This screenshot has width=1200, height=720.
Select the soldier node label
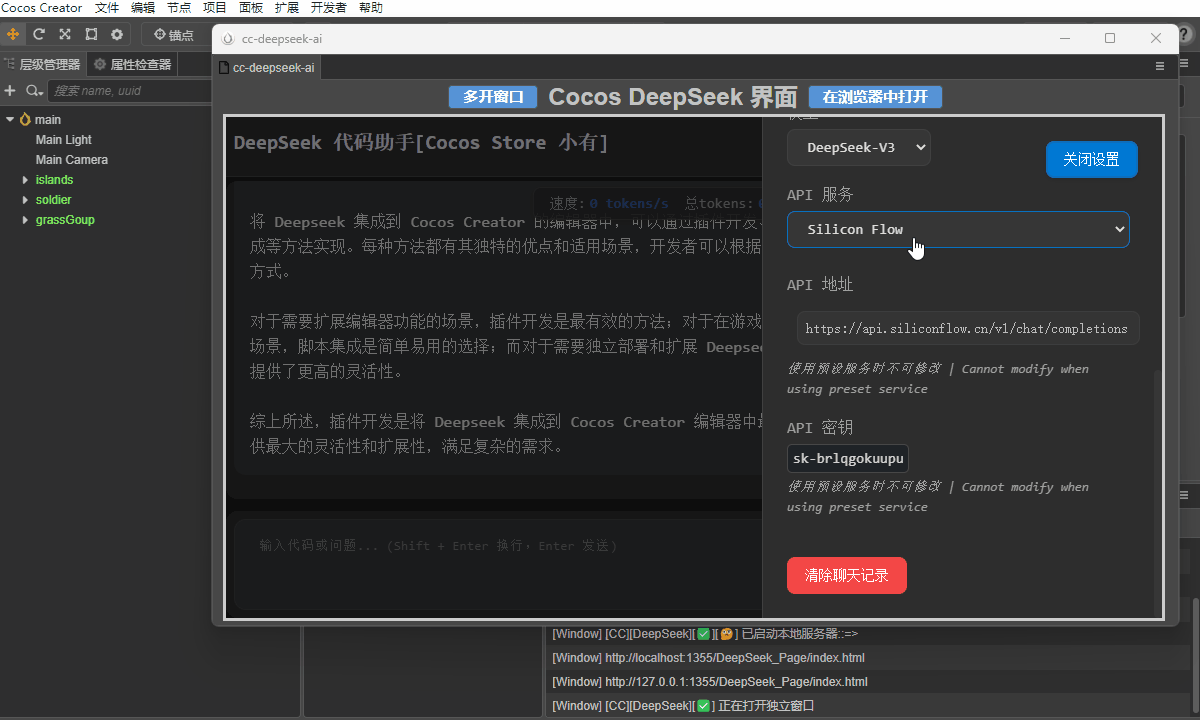point(54,200)
